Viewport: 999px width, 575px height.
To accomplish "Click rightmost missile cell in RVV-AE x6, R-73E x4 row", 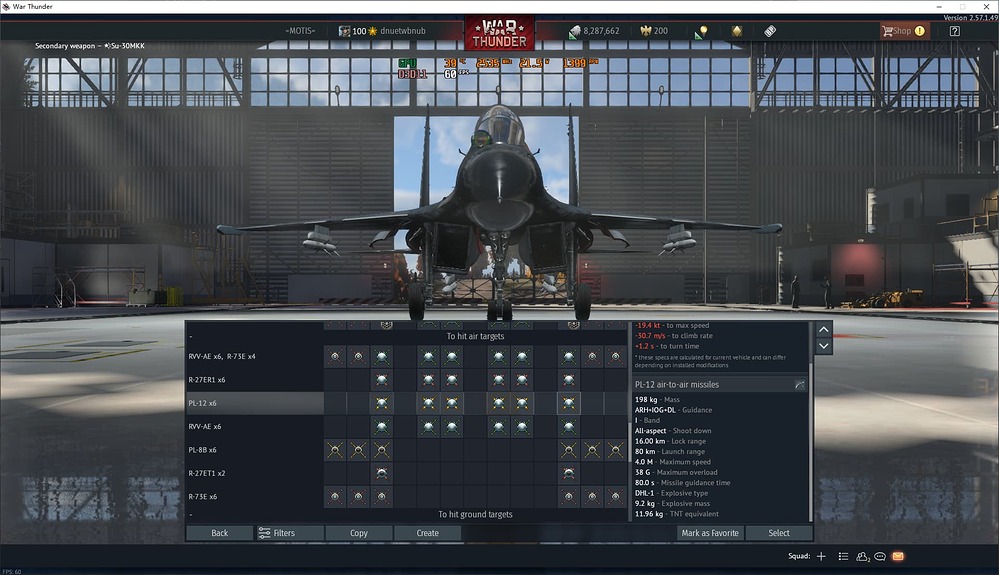I will tap(615, 357).
